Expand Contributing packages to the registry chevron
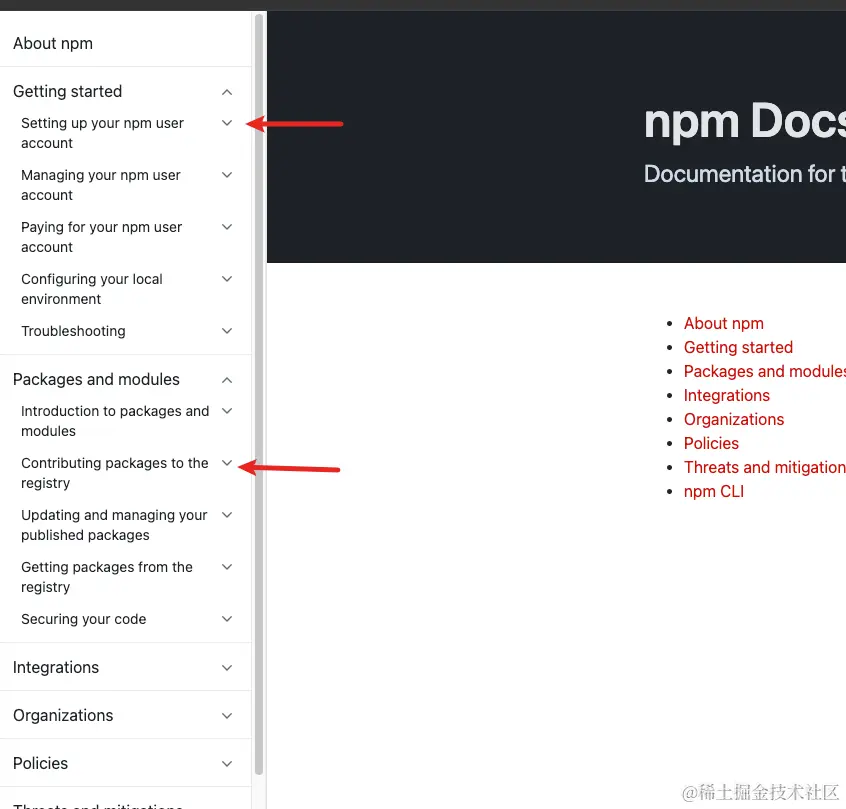 [227, 463]
